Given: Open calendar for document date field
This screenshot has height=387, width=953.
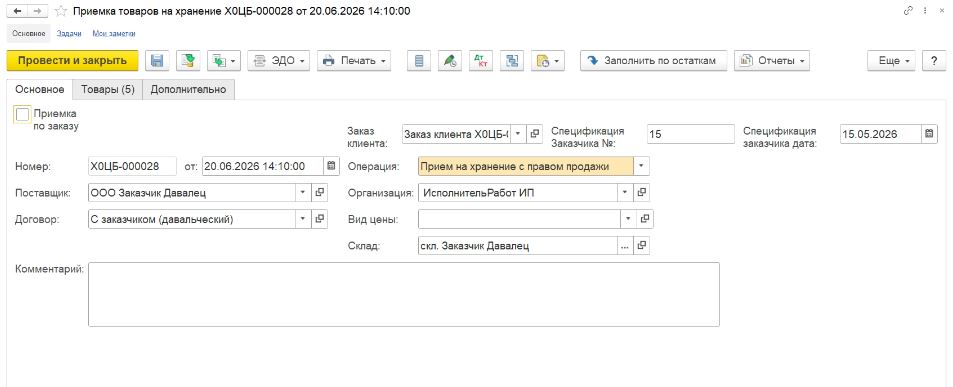Looking at the screenshot, I should tap(331, 166).
